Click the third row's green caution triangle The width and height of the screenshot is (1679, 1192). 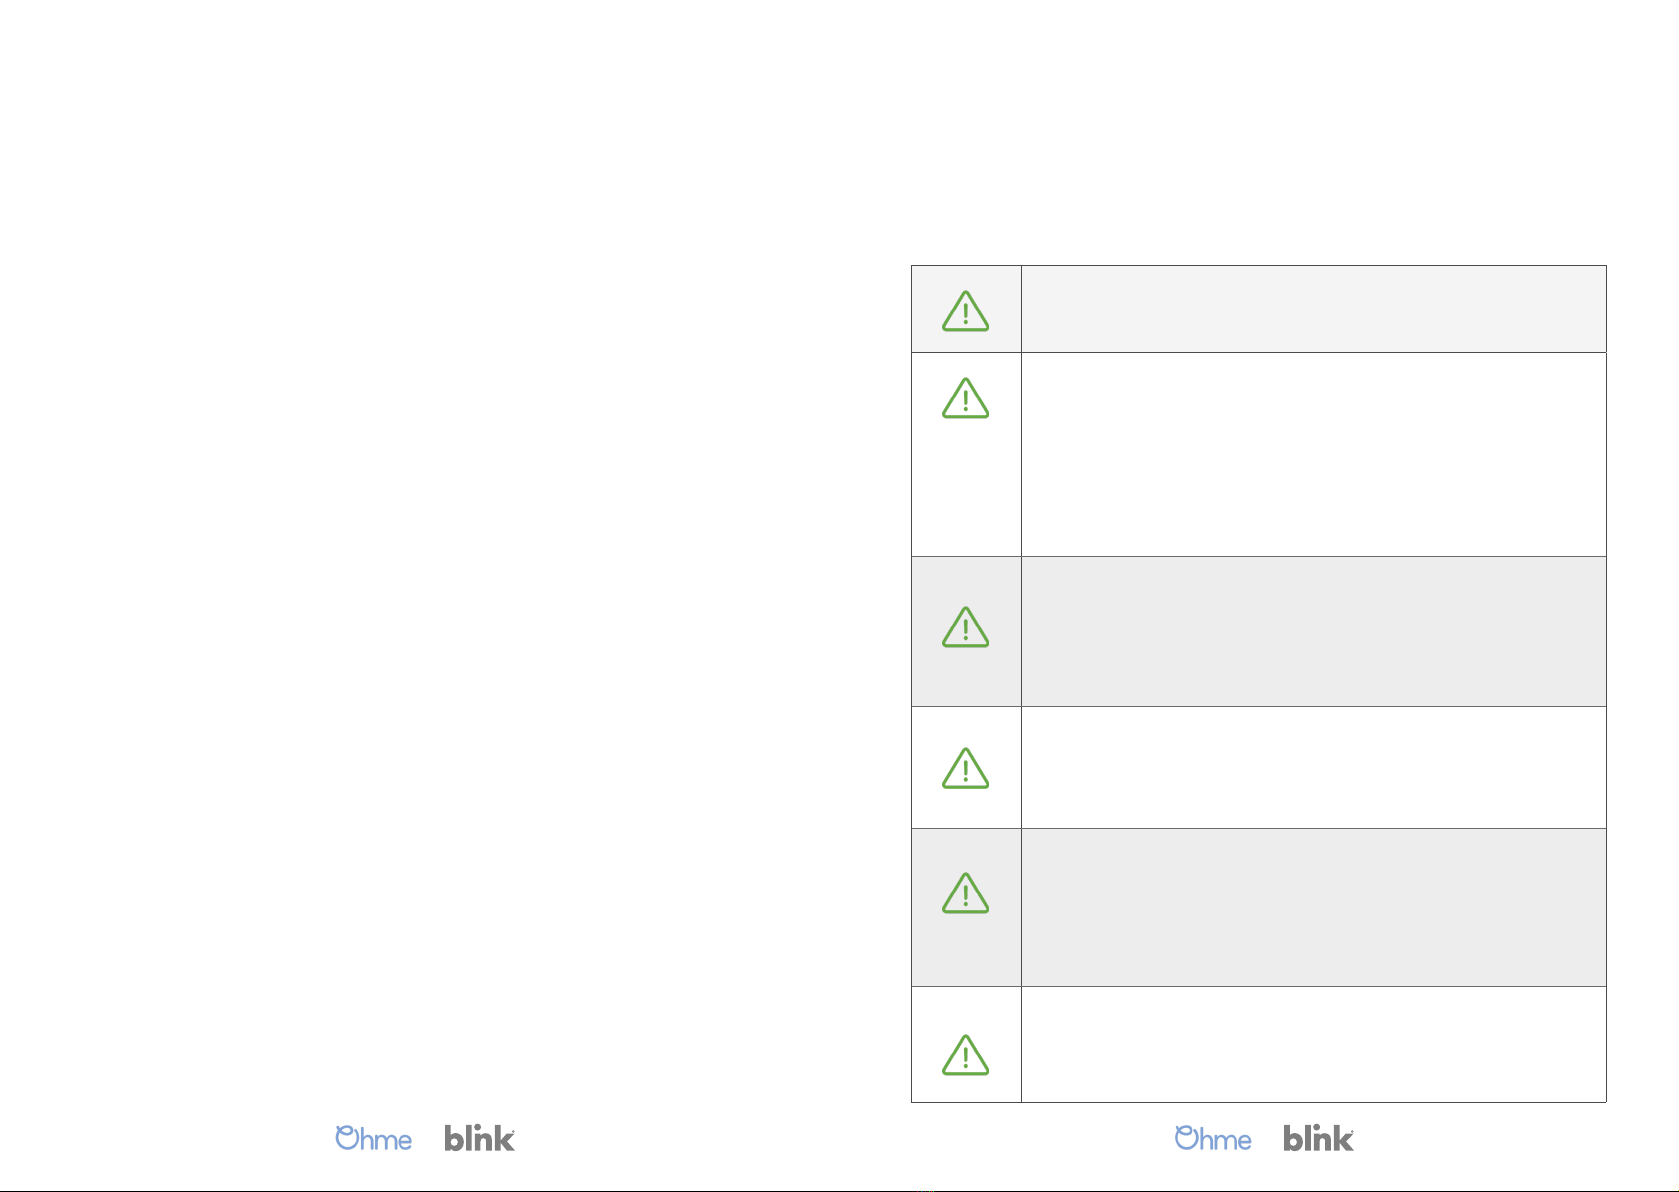point(965,627)
